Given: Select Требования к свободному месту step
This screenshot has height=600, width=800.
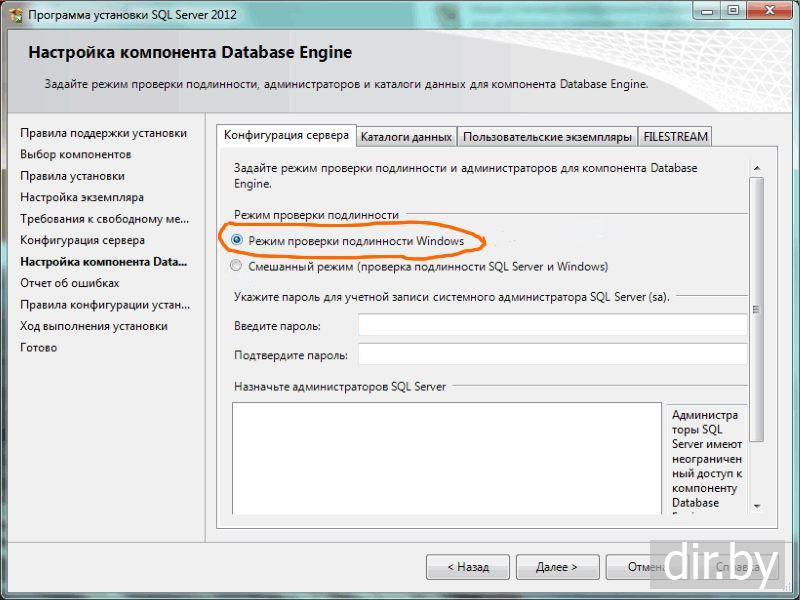Looking at the screenshot, I should [104, 219].
